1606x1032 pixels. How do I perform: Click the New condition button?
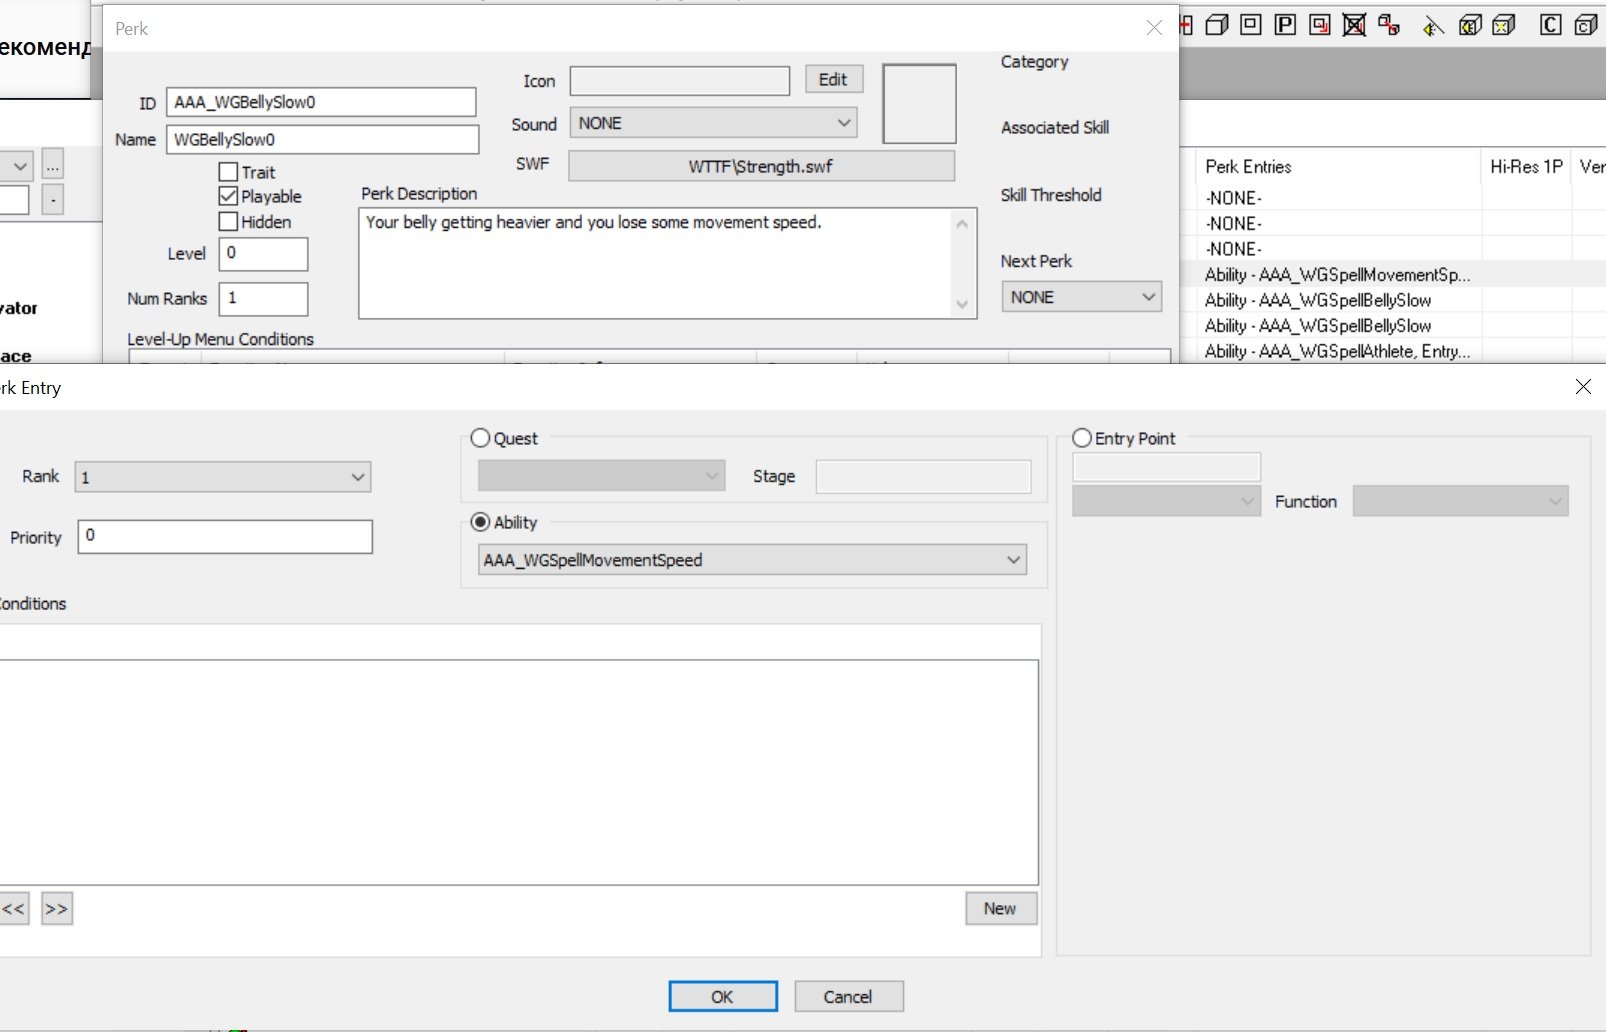1000,908
